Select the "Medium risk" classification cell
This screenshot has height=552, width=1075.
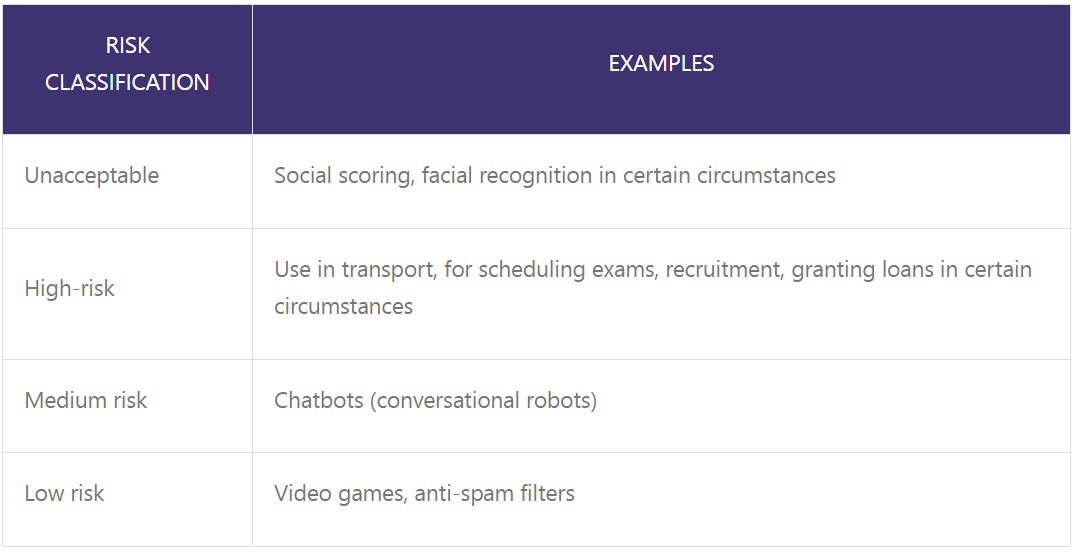[85, 401]
